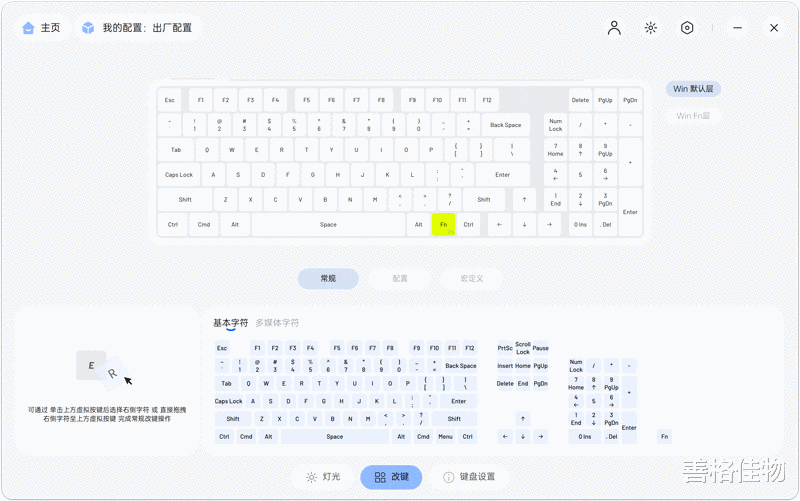Select Back Space on upper virtual keyboard

click(x=505, y=125)
